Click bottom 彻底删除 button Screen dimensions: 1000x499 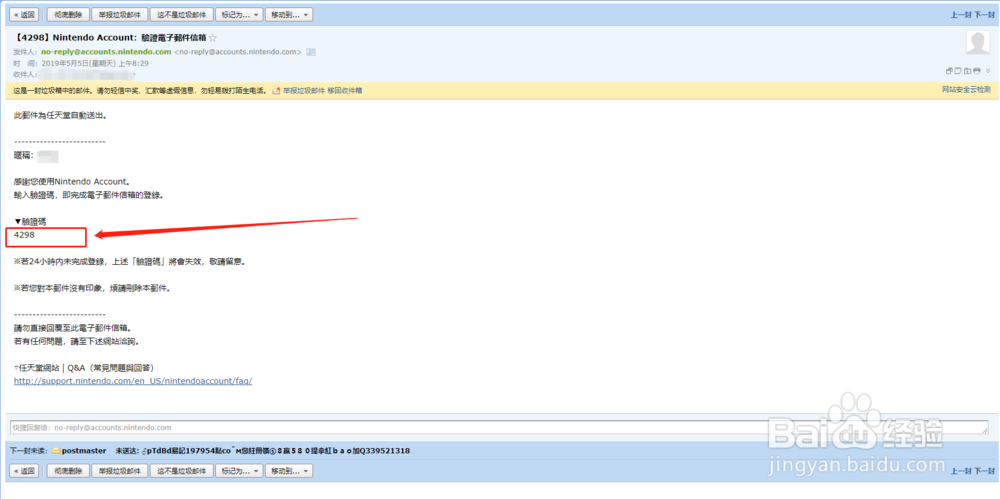(66, 471)
